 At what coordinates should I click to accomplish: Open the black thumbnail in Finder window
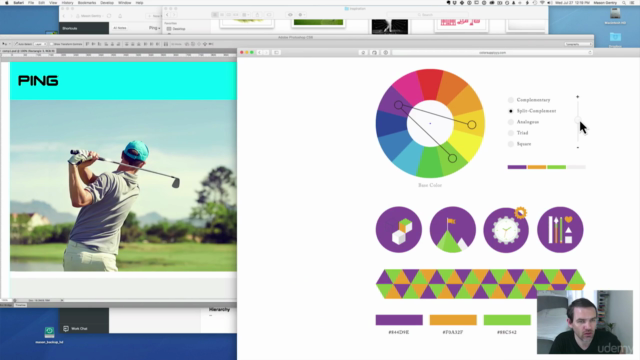pos(390,27)
